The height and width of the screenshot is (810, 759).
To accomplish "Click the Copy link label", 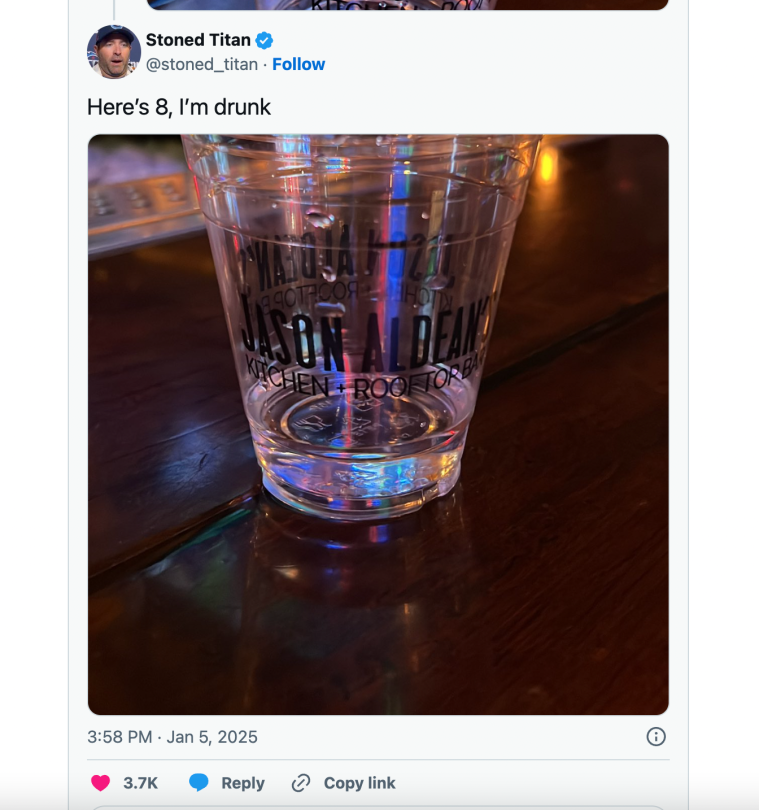I will 359,783.
